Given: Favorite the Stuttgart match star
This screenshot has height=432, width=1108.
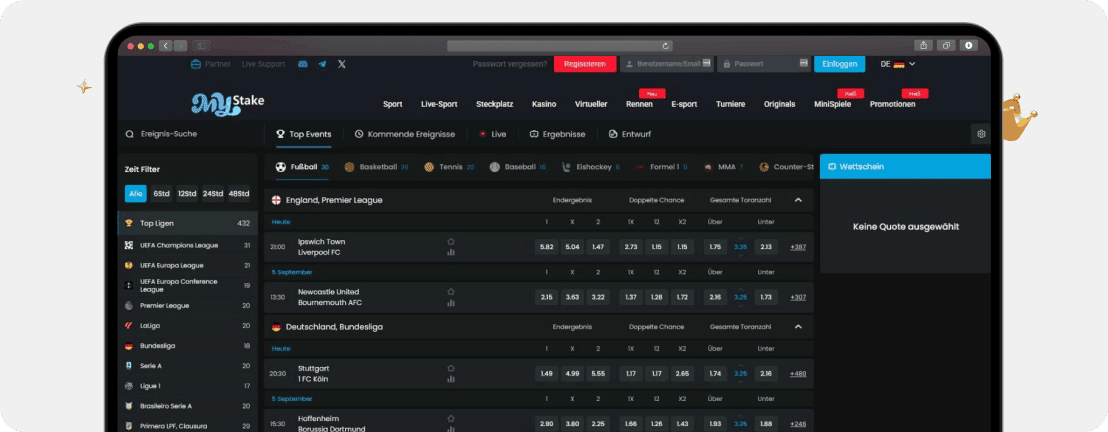Looking at the screenshot, I should point(451,368).
